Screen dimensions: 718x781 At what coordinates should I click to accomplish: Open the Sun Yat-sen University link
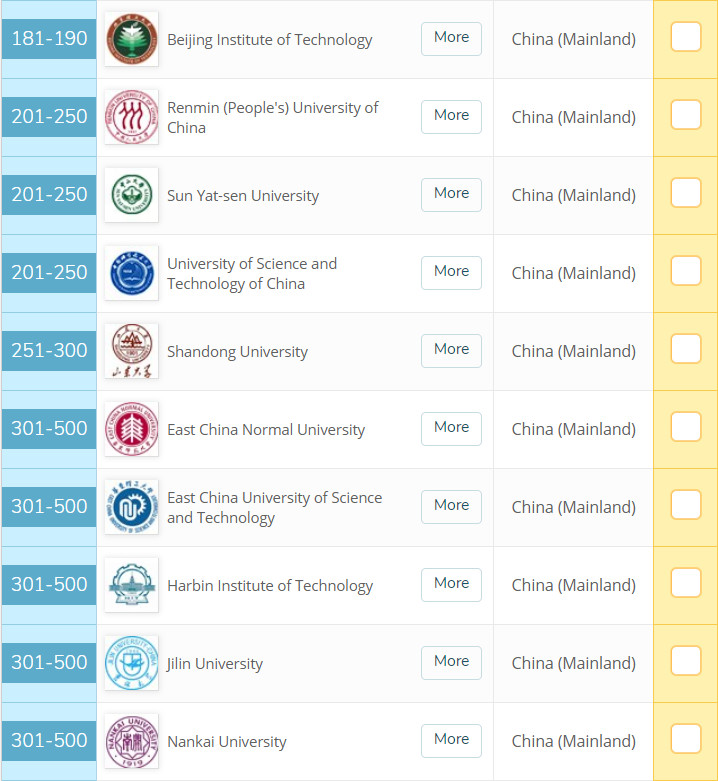pyautogui.click(x=243, y=196)
